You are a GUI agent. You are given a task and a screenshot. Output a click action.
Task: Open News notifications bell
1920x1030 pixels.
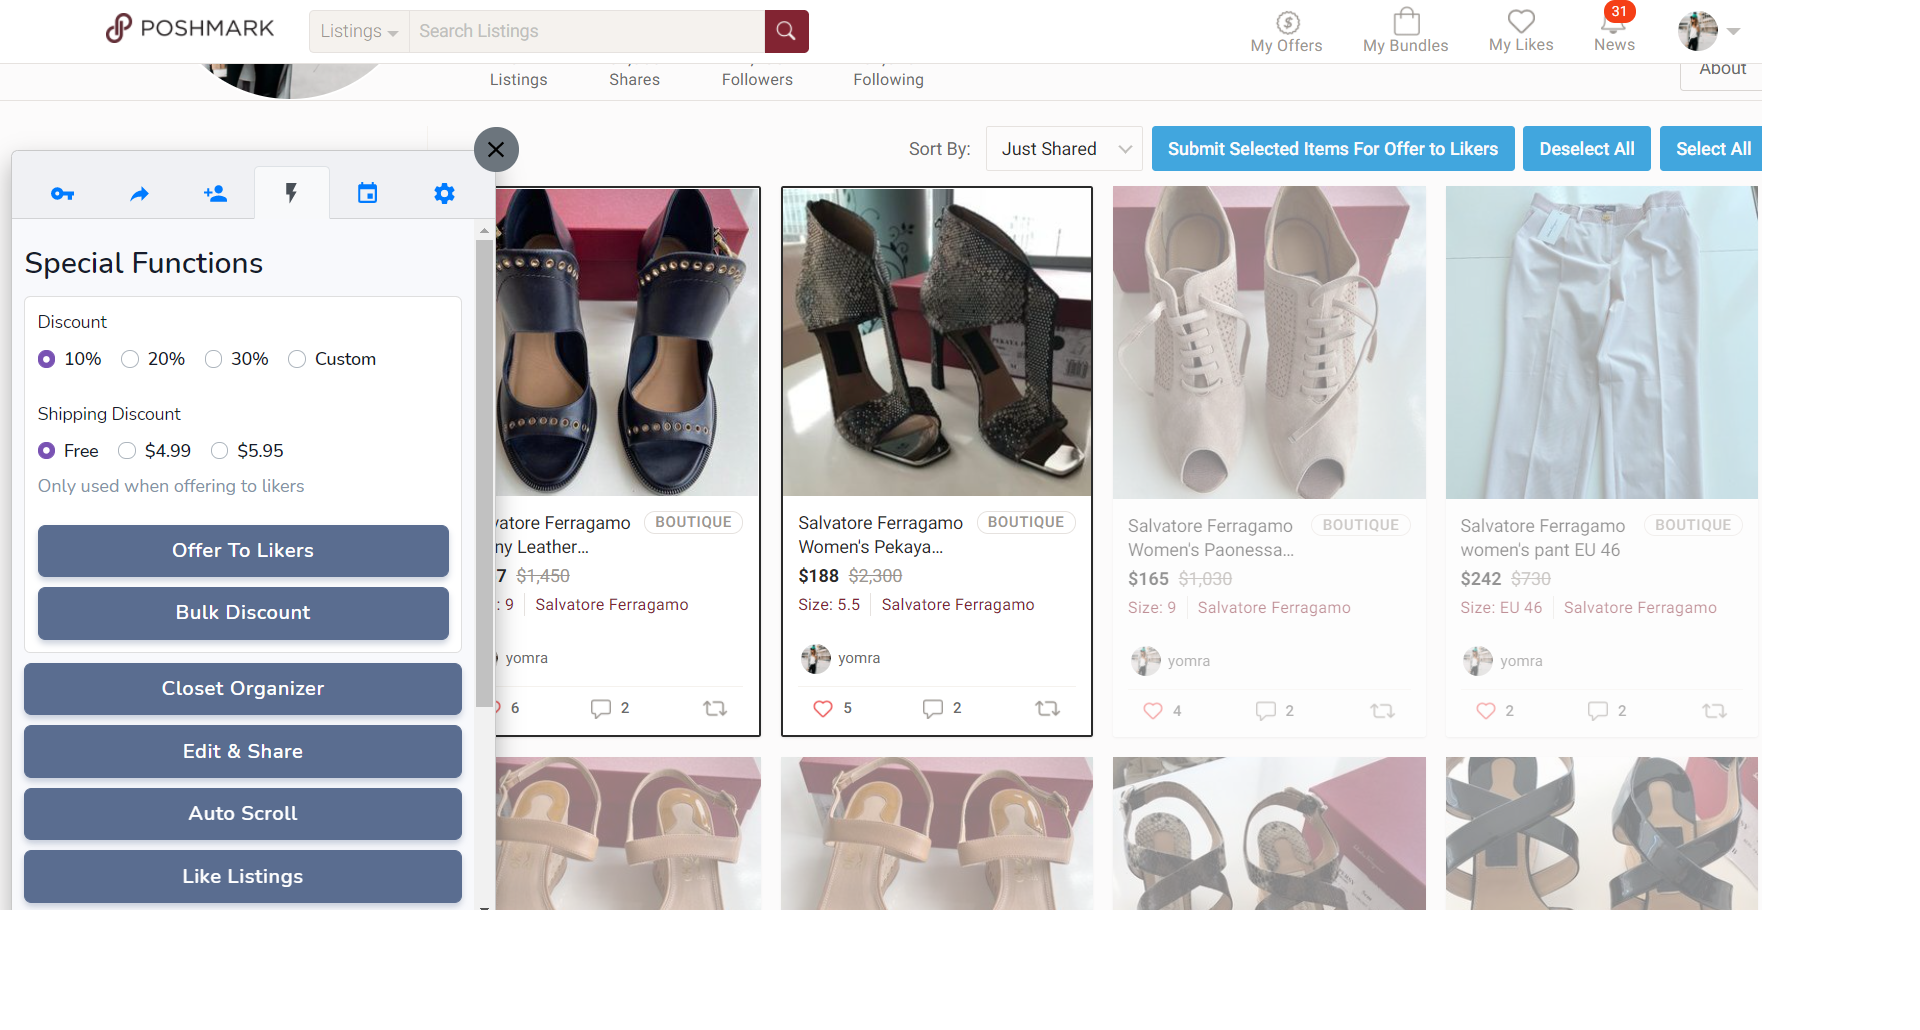[1614, 30]
